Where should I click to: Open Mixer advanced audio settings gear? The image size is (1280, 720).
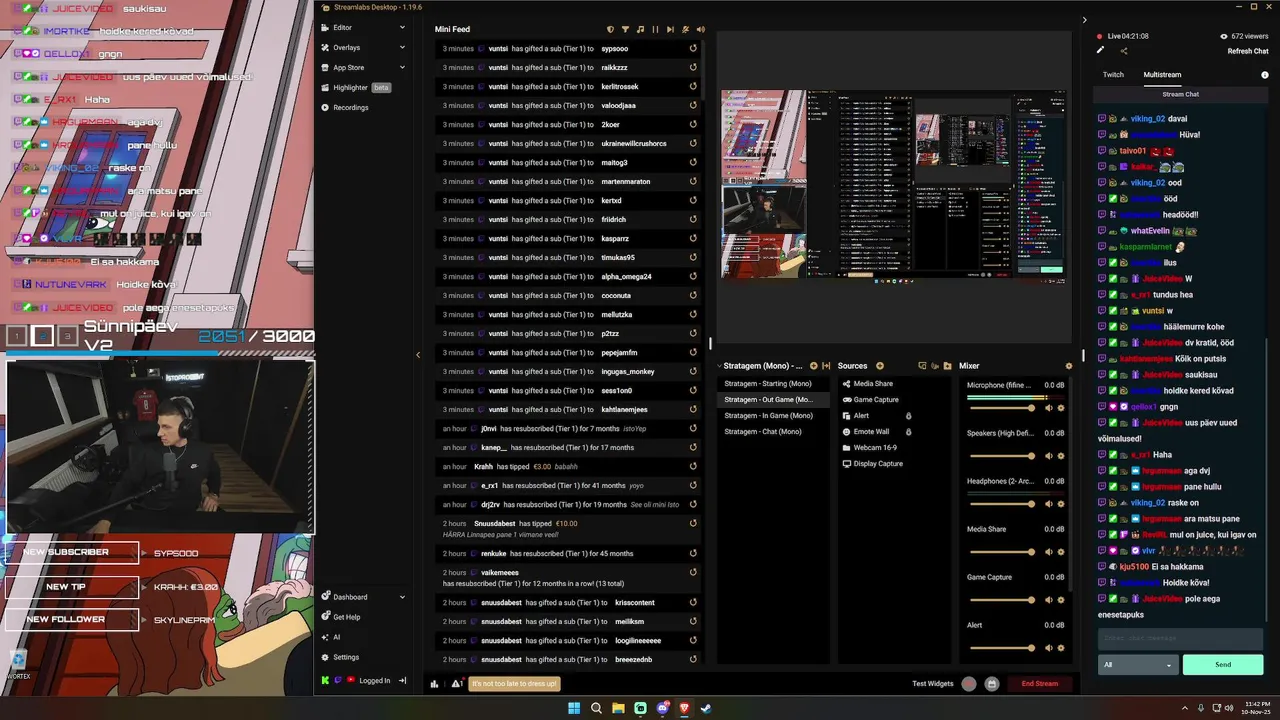coord(1068,366)
